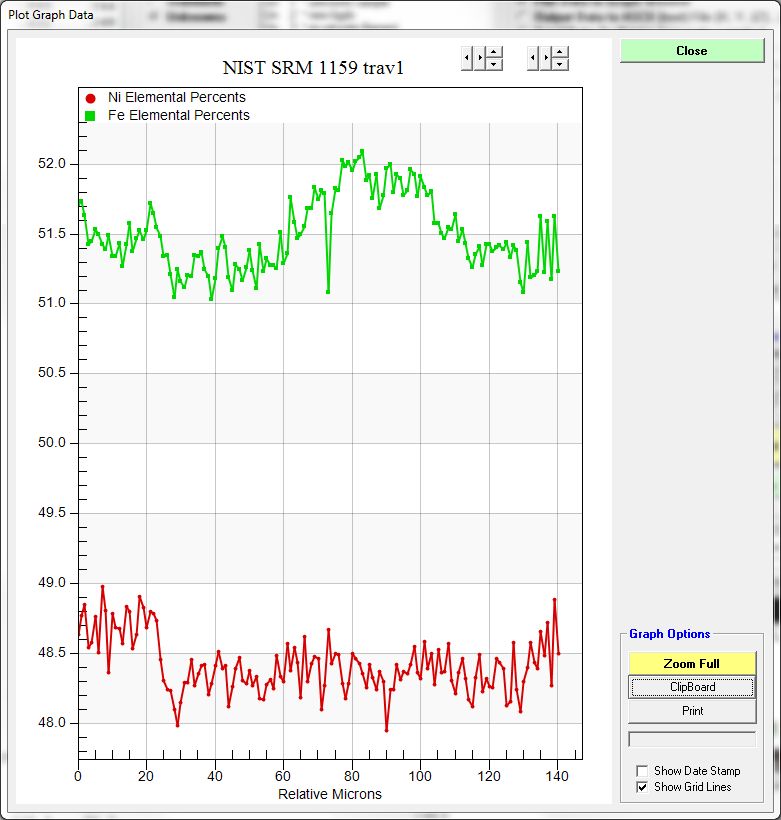Click the red Ni Elemental Percents legend marker
The height and width of the screenshot is (820, 781).
pyautogui.click(x=90, y=98)
